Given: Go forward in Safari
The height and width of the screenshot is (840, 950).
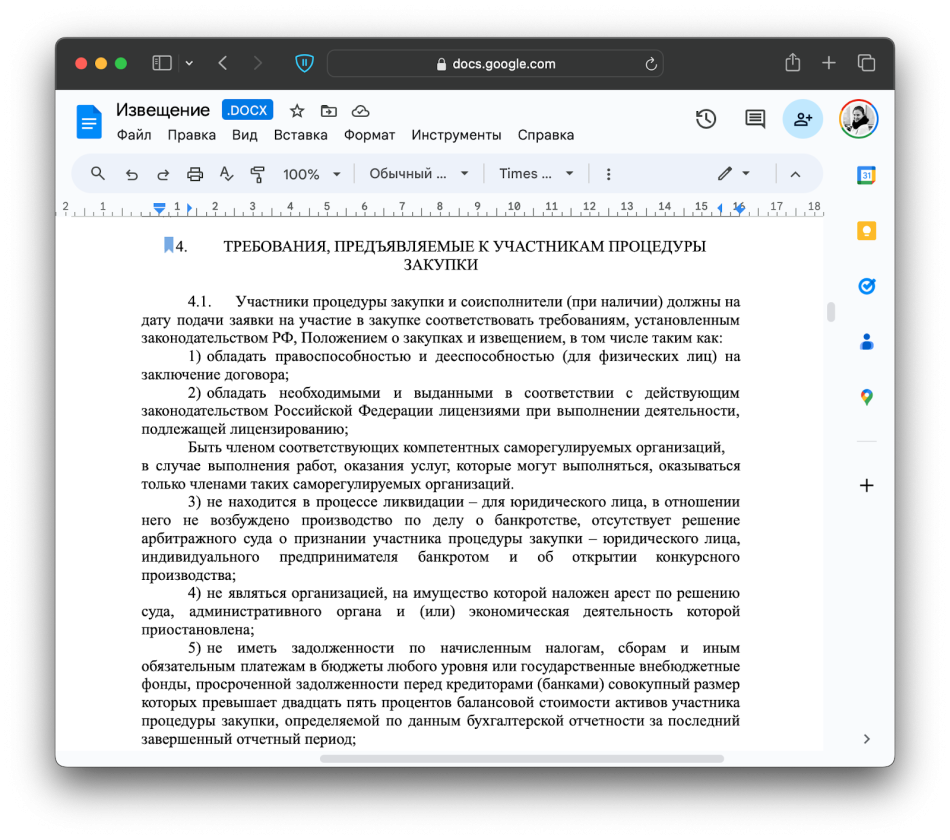Looking at the screenshot, I should pyautogui.click(x=257, y=63).
